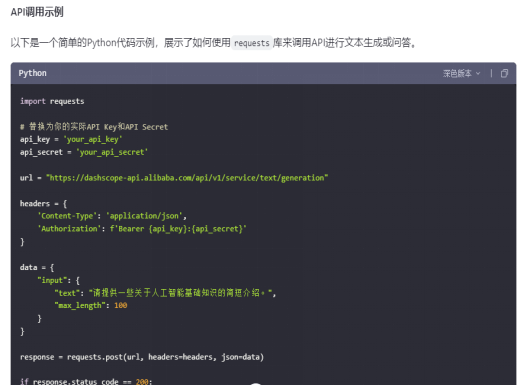The width and height of the screenshot is (530, 385).
Task: Click the Python language label
Action: 32,73
